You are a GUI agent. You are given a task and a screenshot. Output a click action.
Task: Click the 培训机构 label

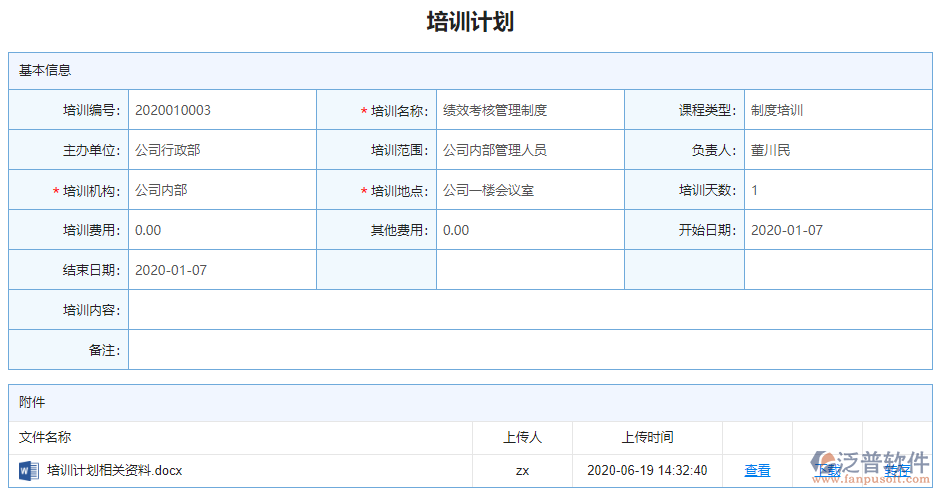pyautogui.click(x=91, y=191)
